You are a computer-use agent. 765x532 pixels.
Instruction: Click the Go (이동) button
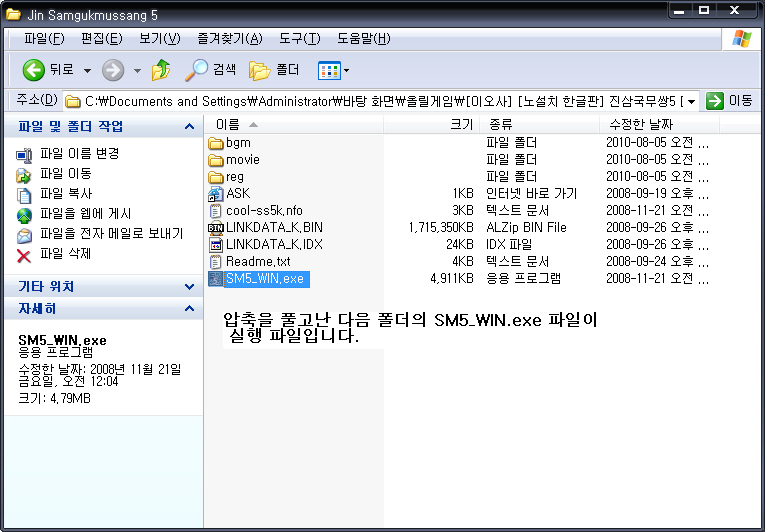pyautogui.click(x=729, y=101)
